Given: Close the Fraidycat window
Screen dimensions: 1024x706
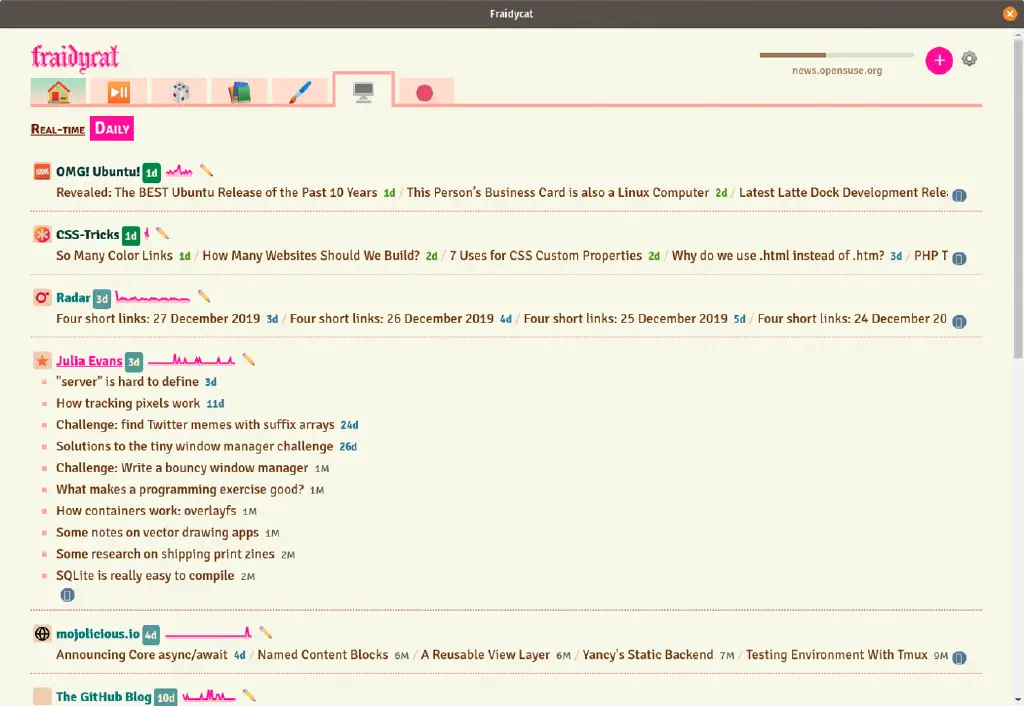Looking at the screenshot, I should (x=1010, y=14).
